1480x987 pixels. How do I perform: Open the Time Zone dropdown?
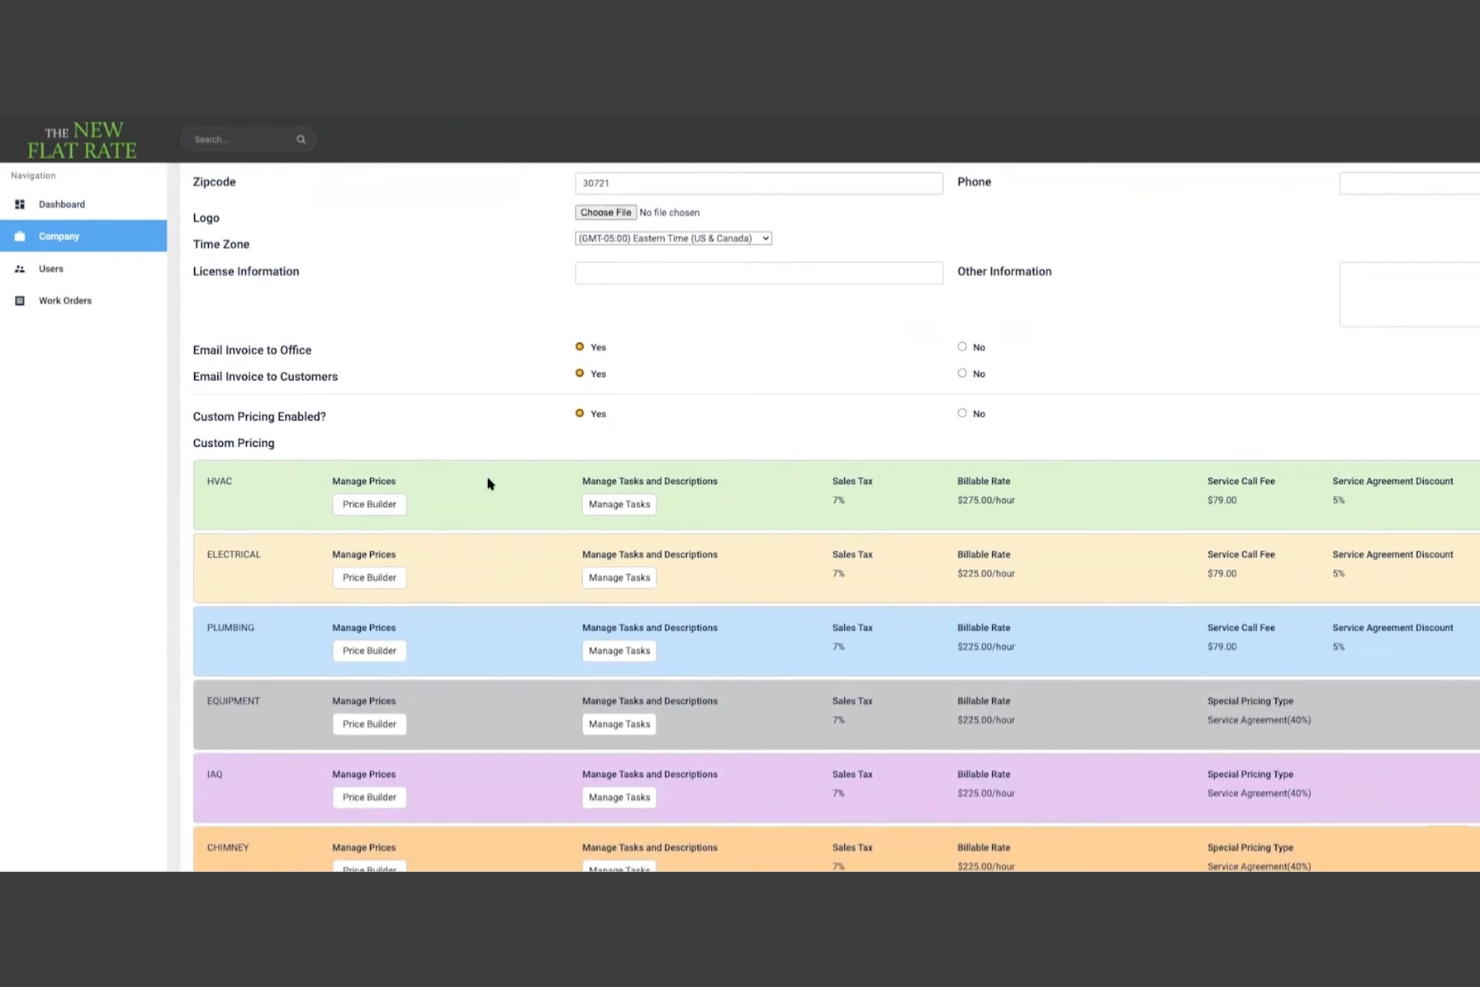[x=673, y=238]
